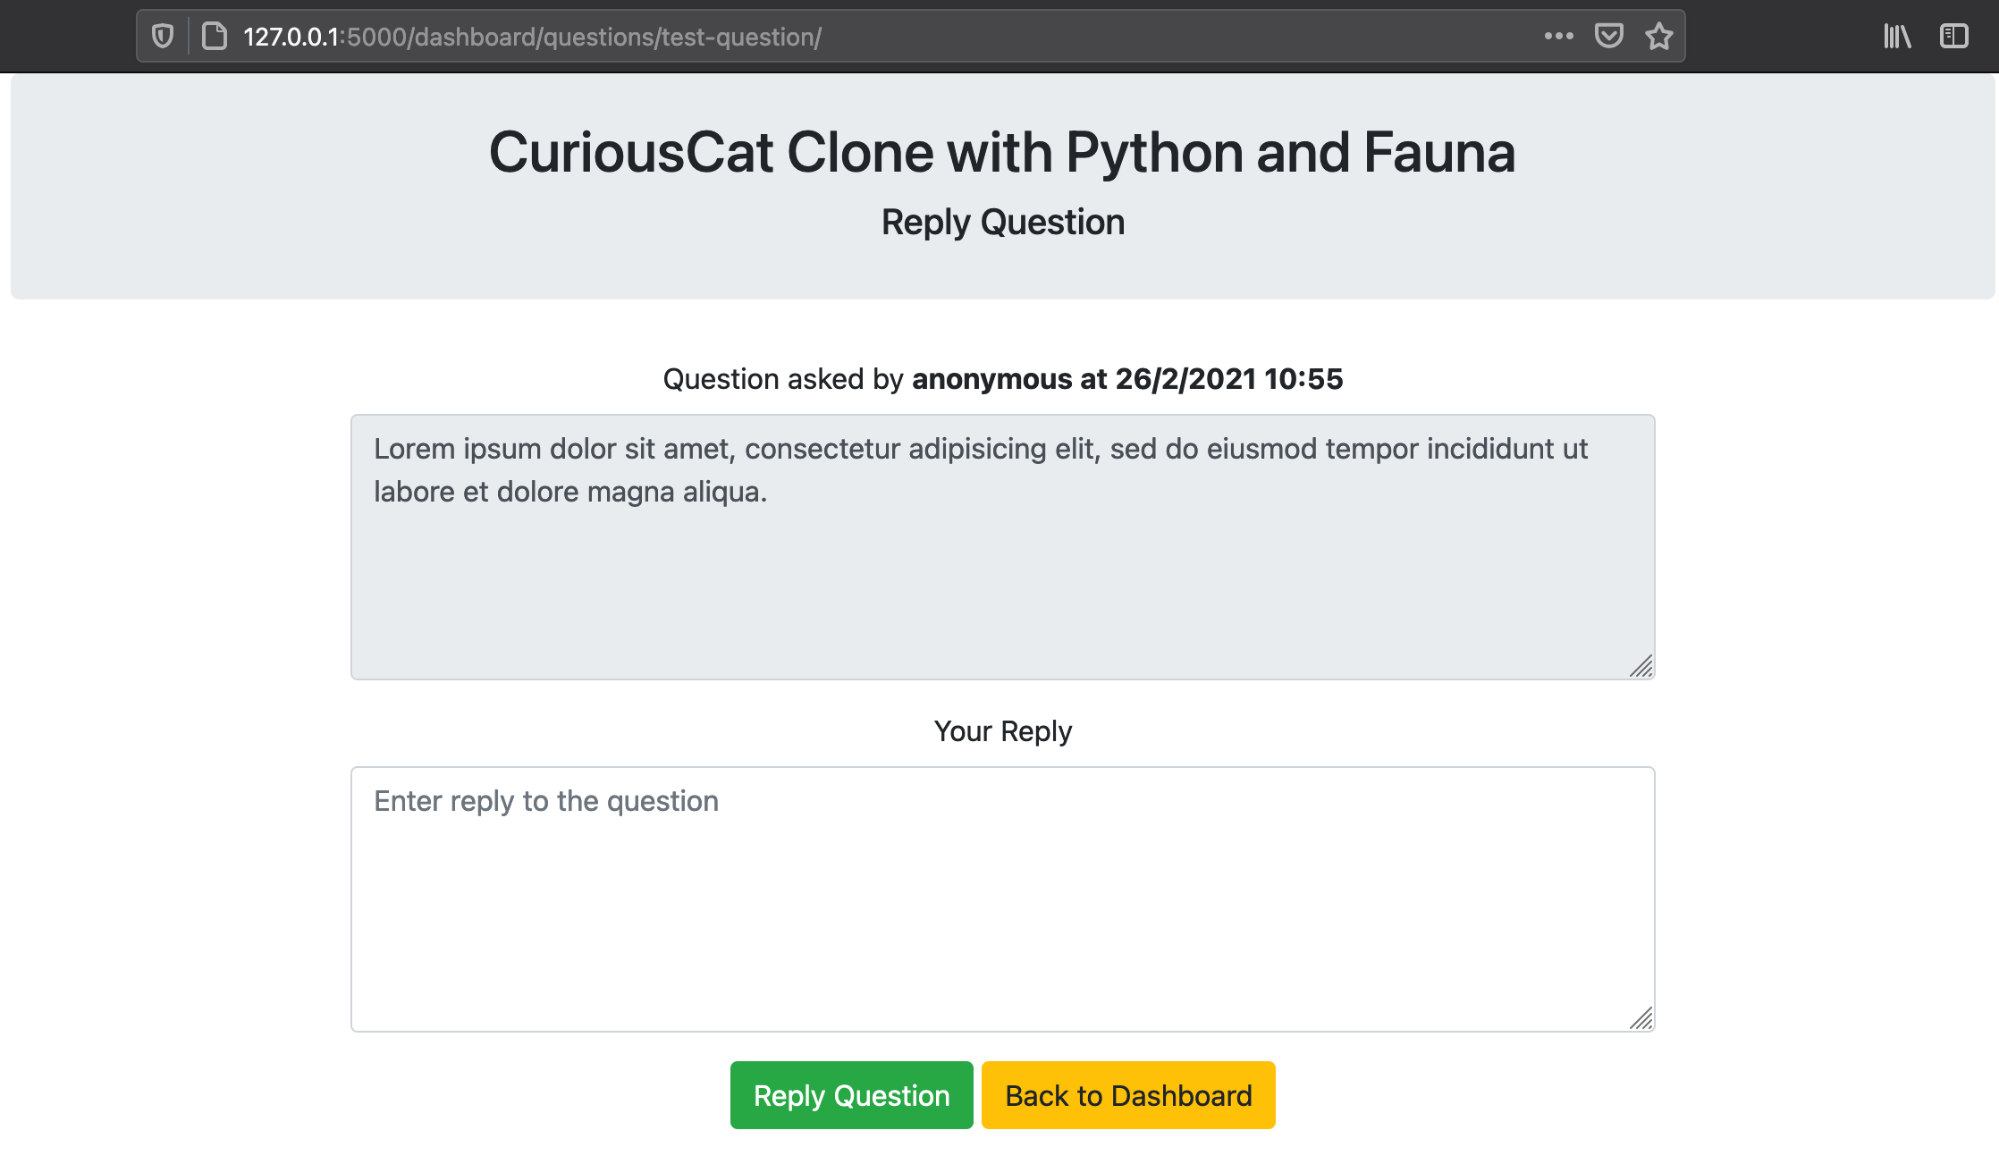View site information via the page icon
1999x1157 pixels.
point(213,36)
